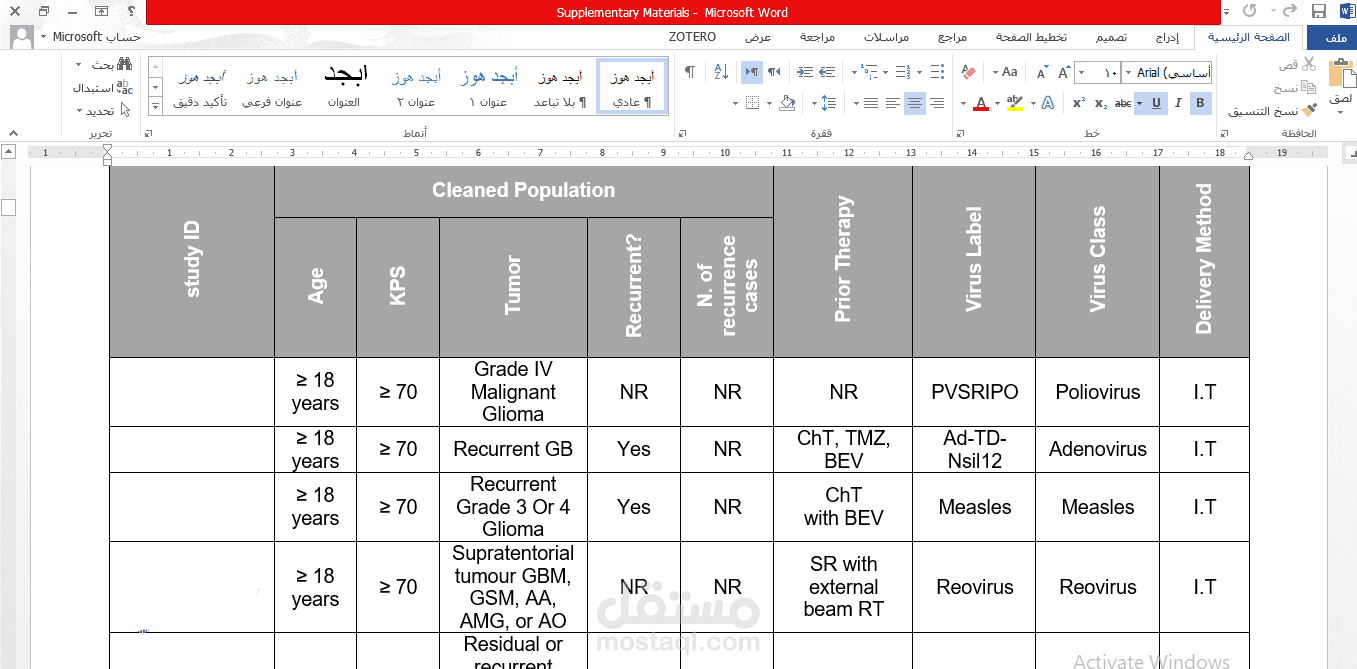This screenshot has height=669, width=1357.
Task: Click the Cut scissors icon
Action: point(1309,64)
